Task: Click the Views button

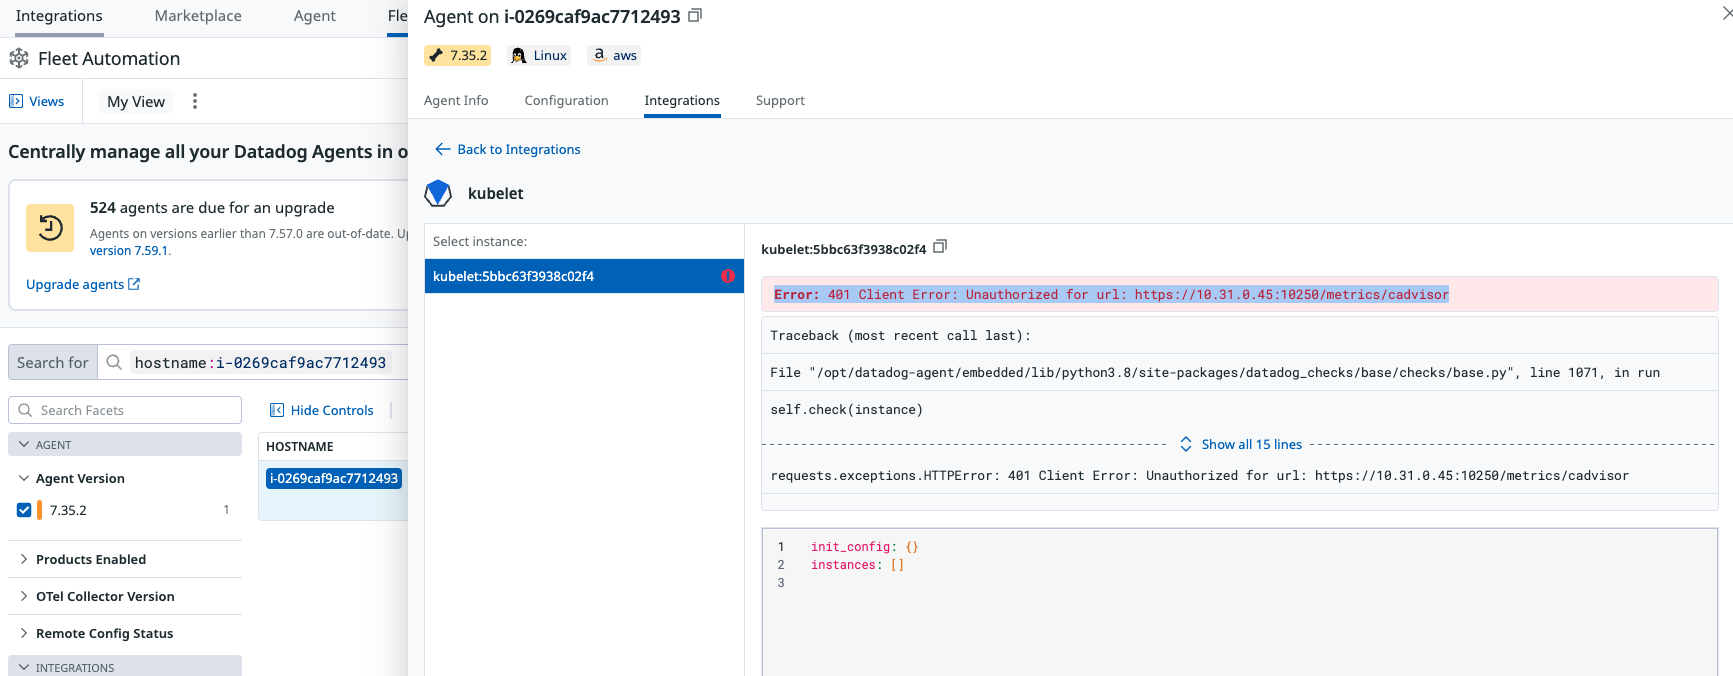Action: pyautogui.click(x=37, y=101)
